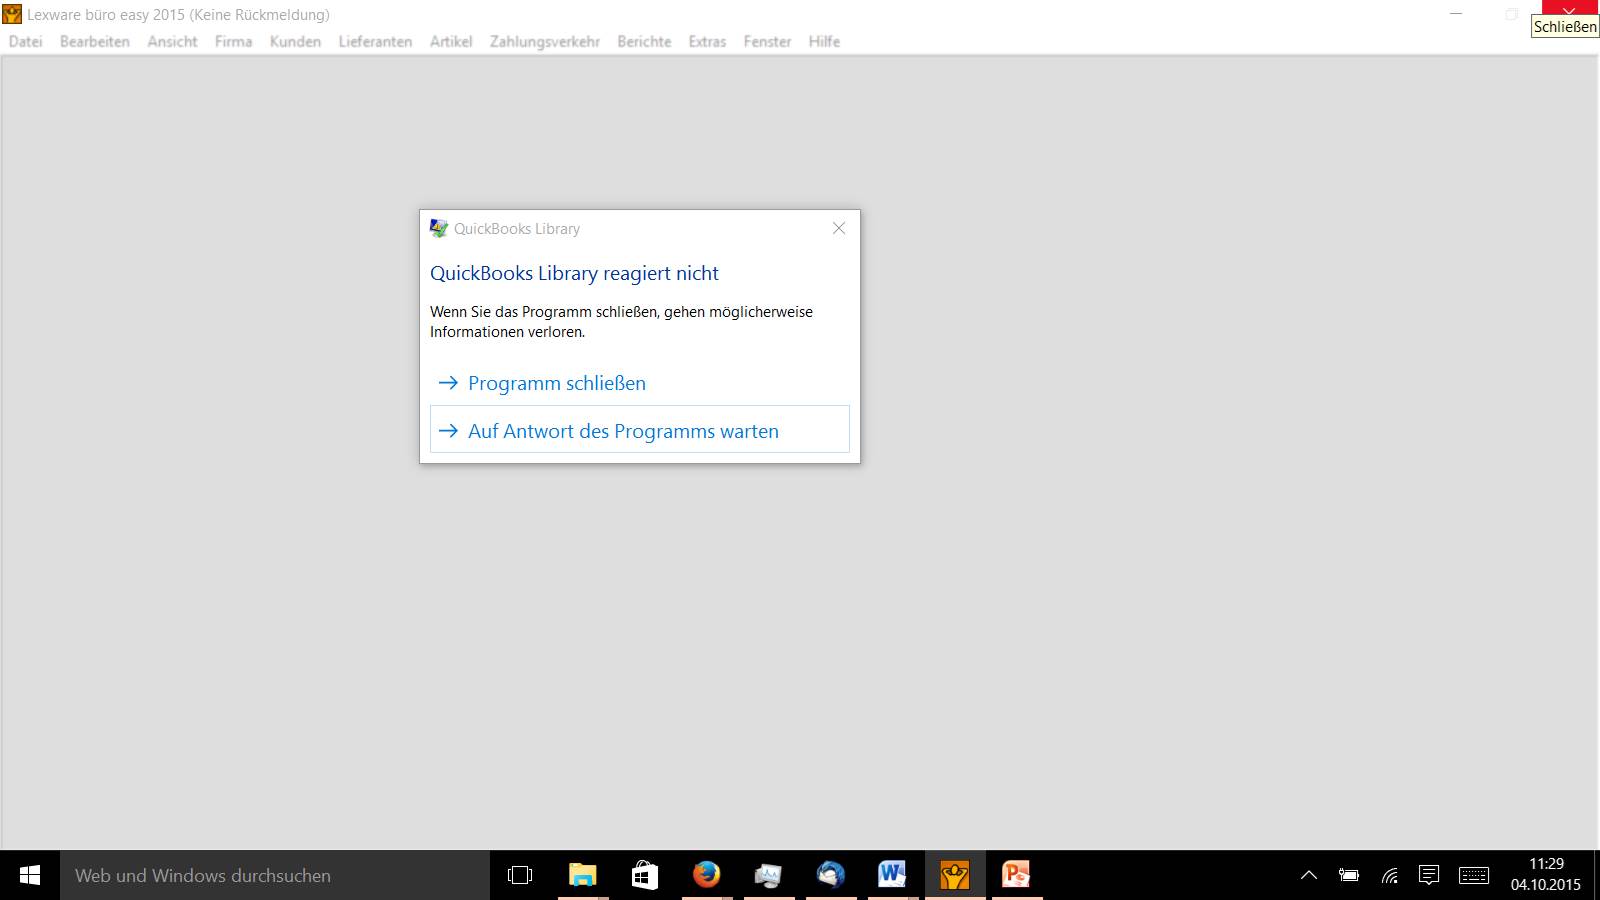This screenshot has width=1600, height=900.
Task: Switch to Microsoft Word in the taskbar
Action: point(892,875)
